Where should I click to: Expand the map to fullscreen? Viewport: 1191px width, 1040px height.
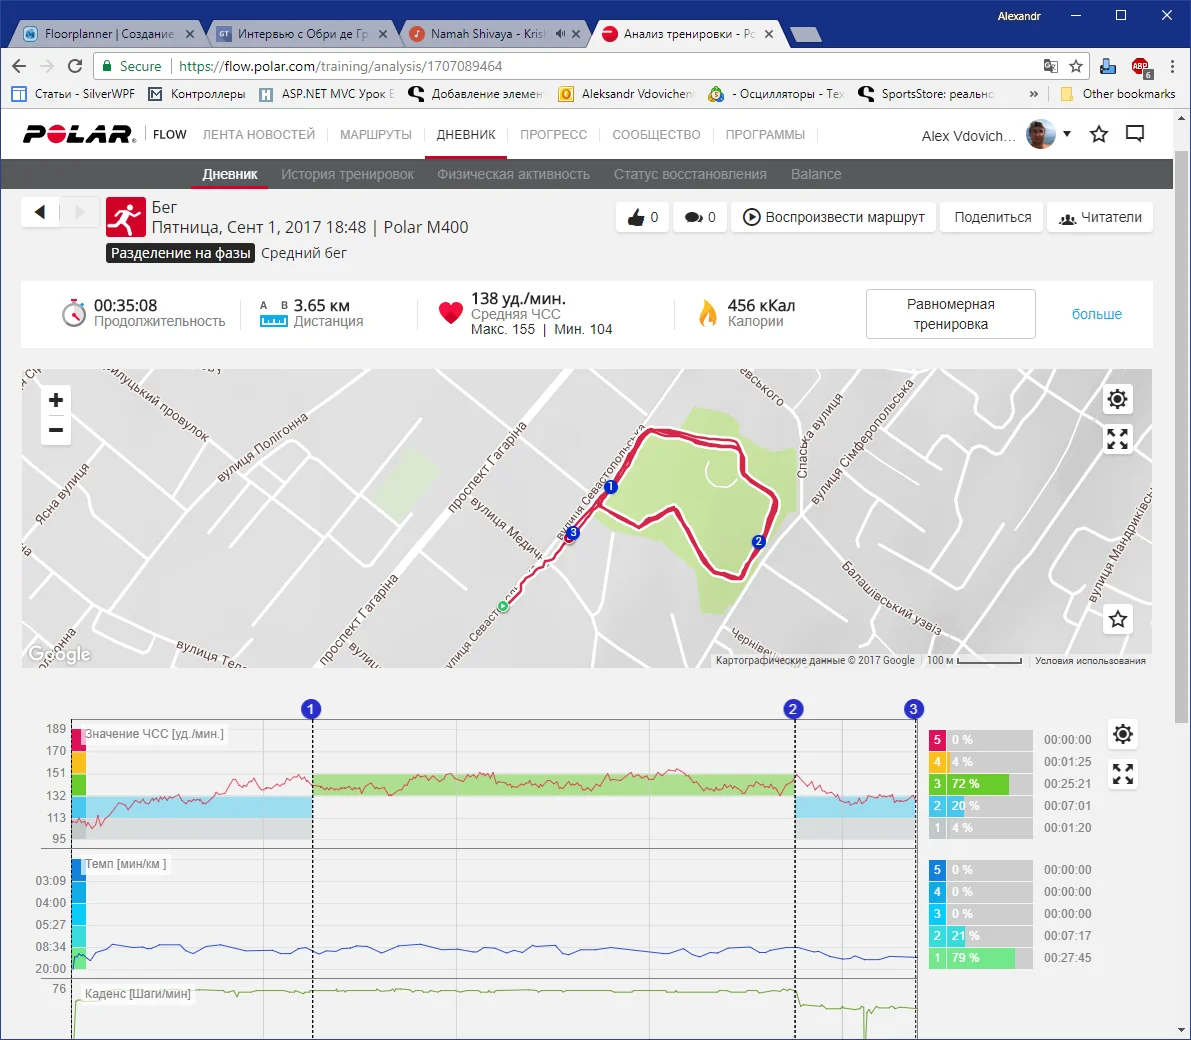[x=1117, y=439]
